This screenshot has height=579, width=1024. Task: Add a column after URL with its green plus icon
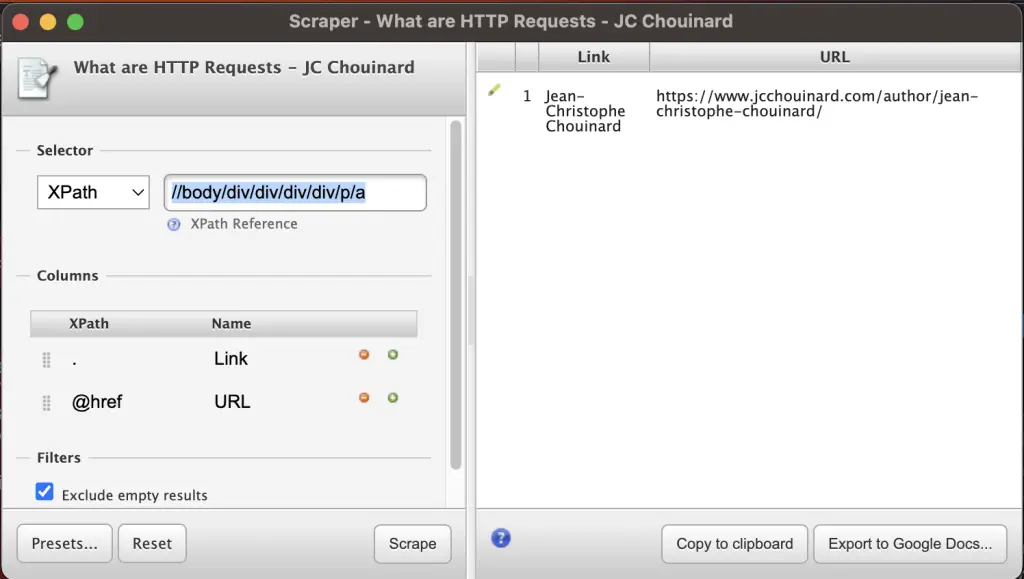[392, 398]
